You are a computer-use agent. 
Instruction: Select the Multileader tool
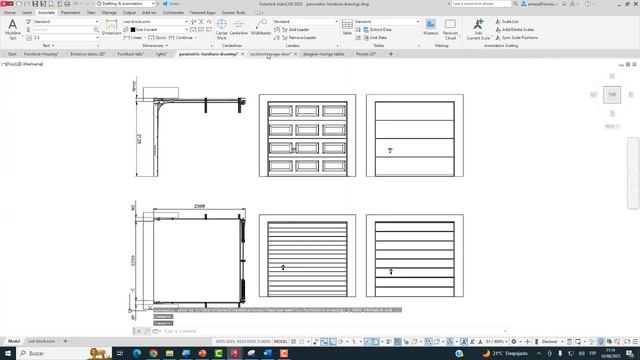coord(261,27)
